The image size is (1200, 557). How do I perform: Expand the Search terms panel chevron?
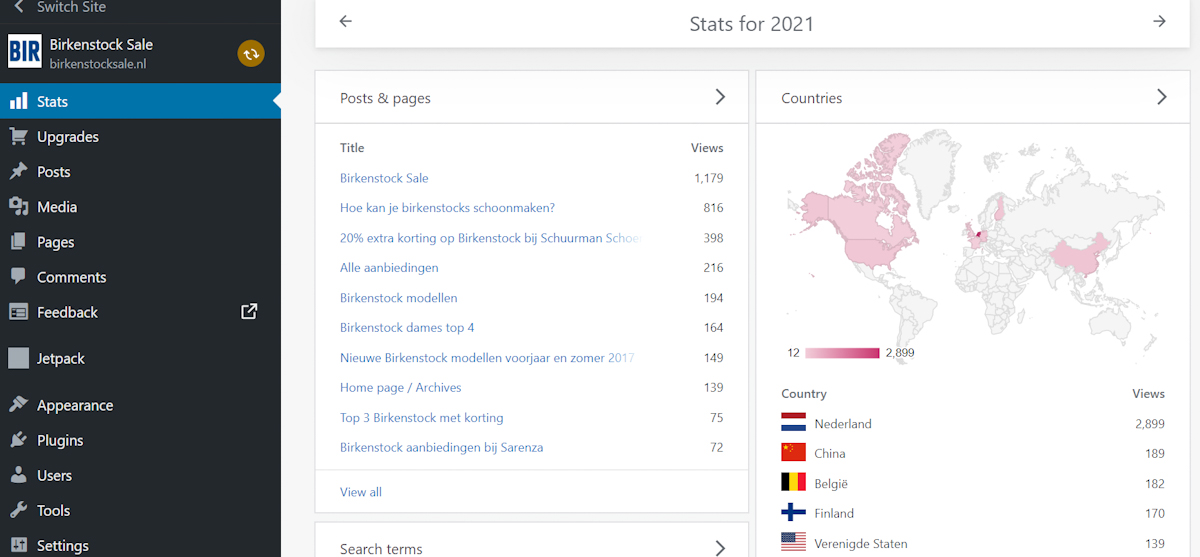pos(720,547)
